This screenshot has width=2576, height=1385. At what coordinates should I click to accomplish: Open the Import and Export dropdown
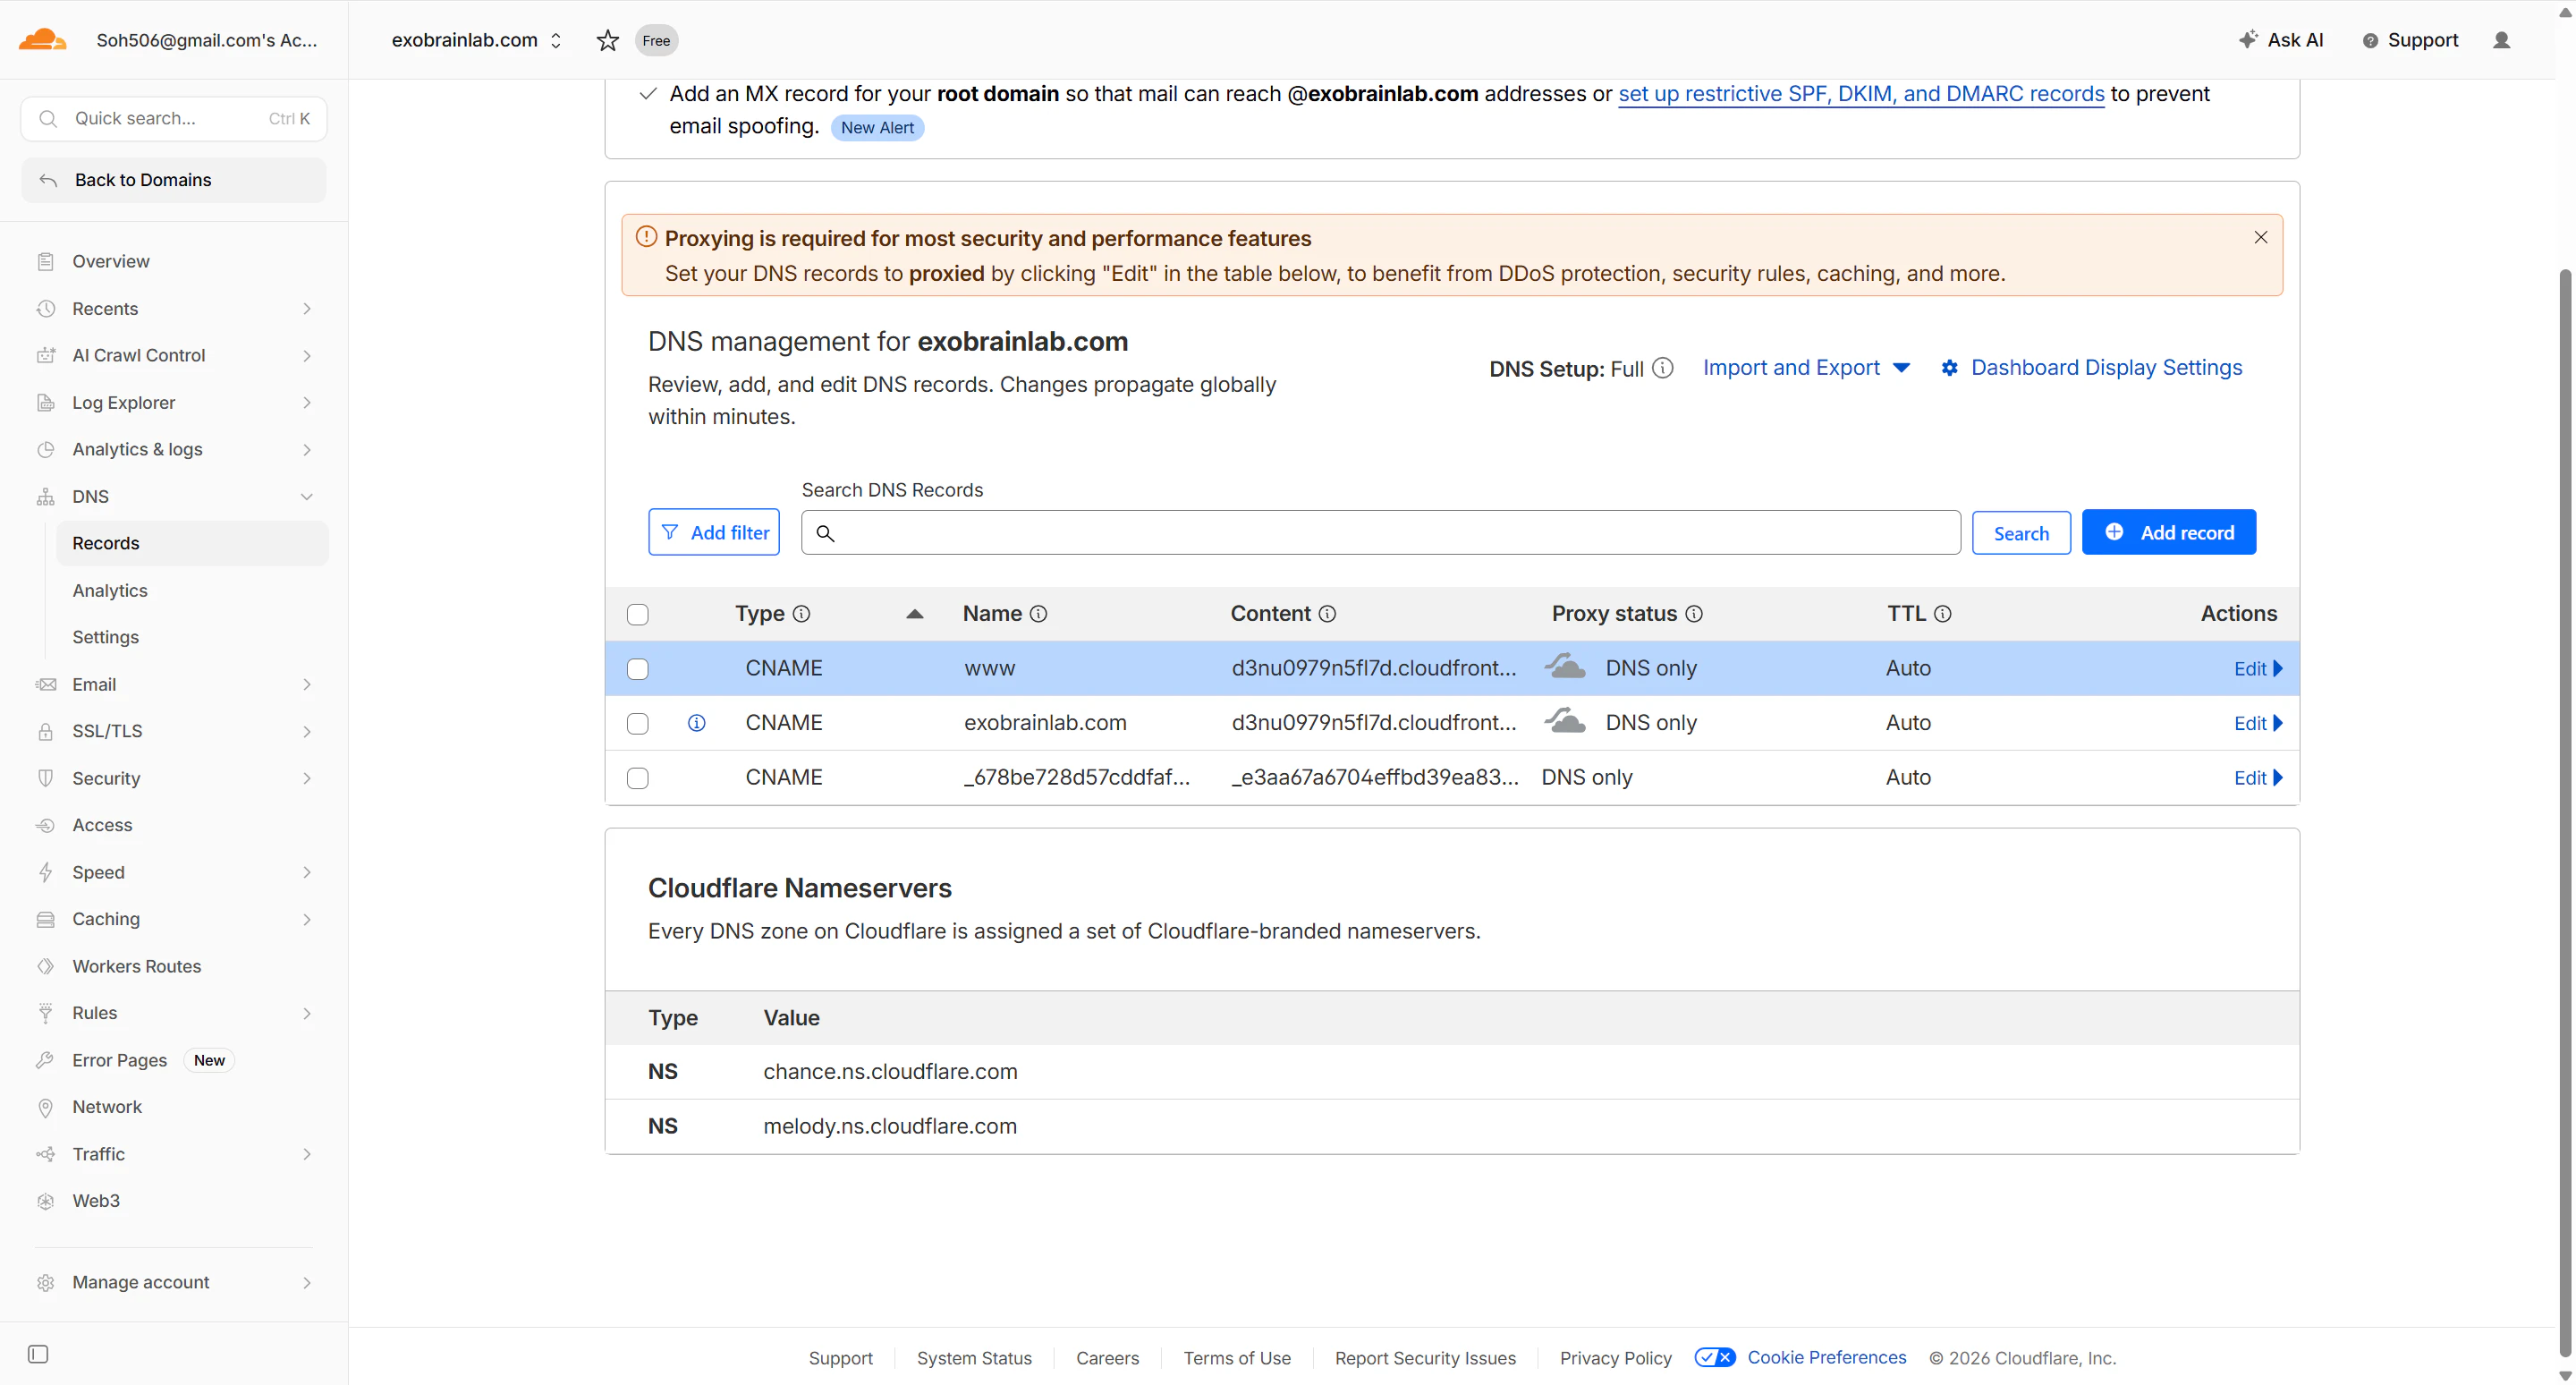[1806, 368]
